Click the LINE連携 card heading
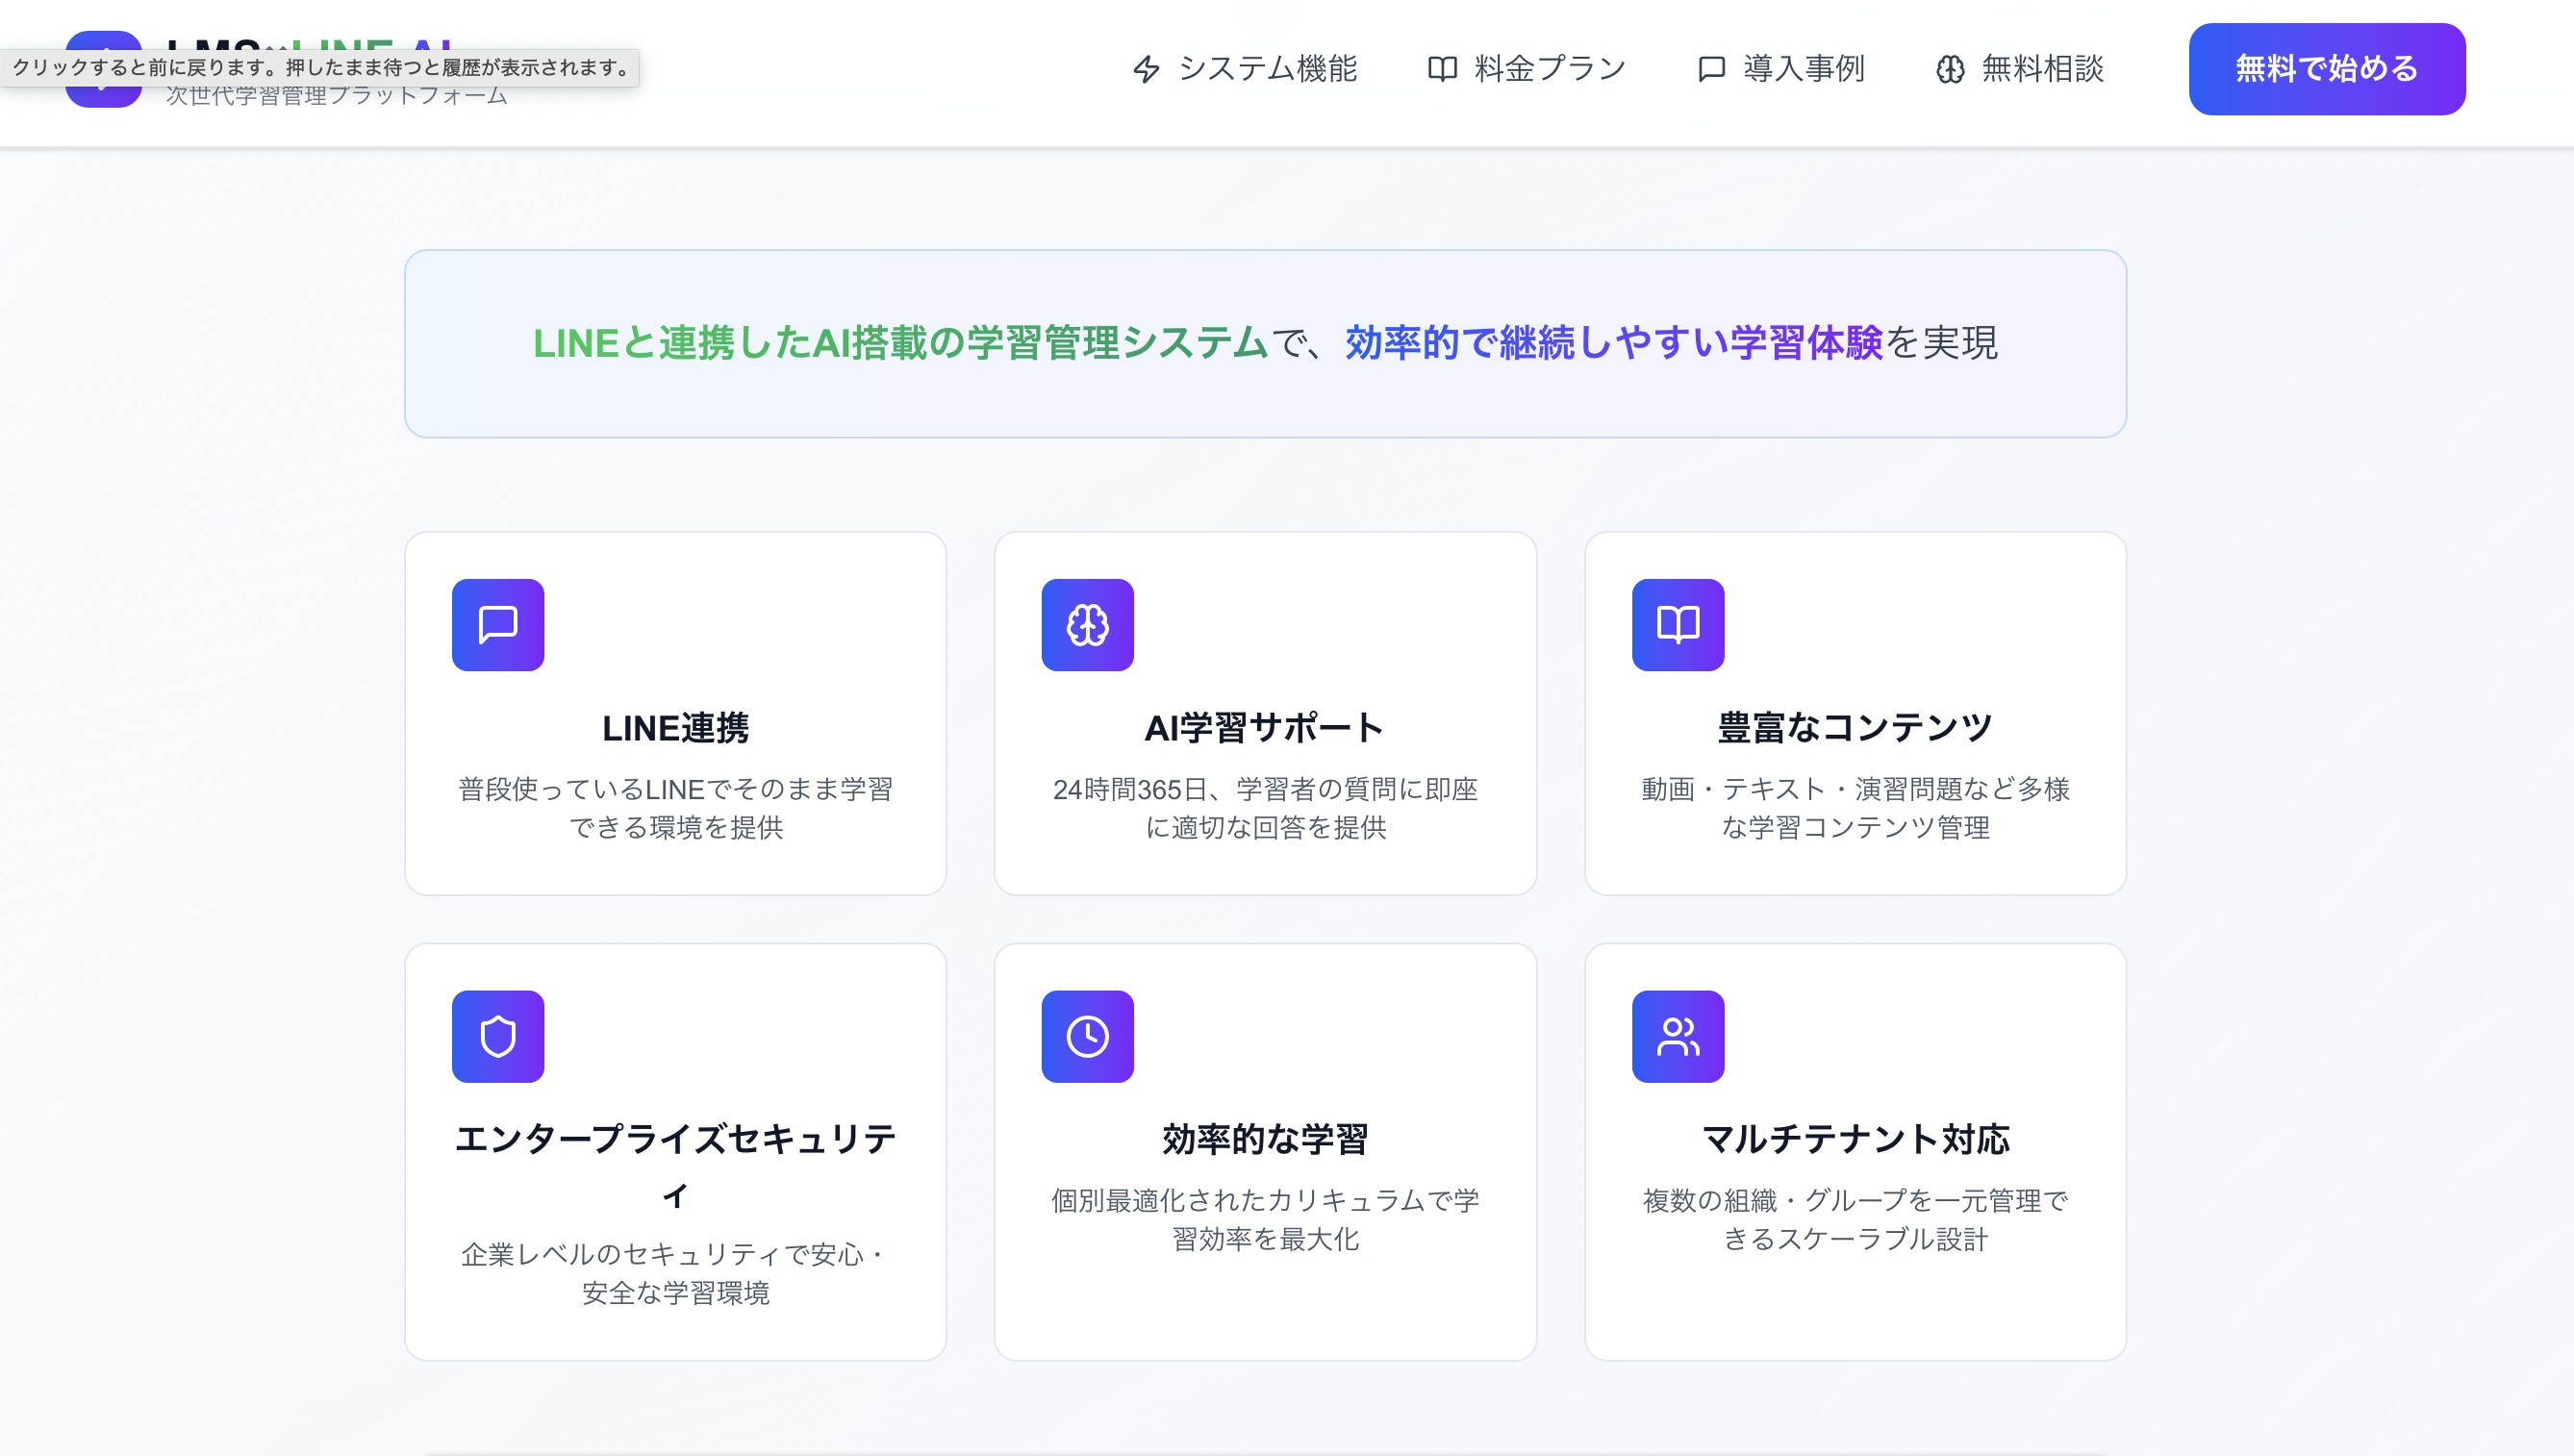This screenshot has width=2574, height=1456. 675,728
